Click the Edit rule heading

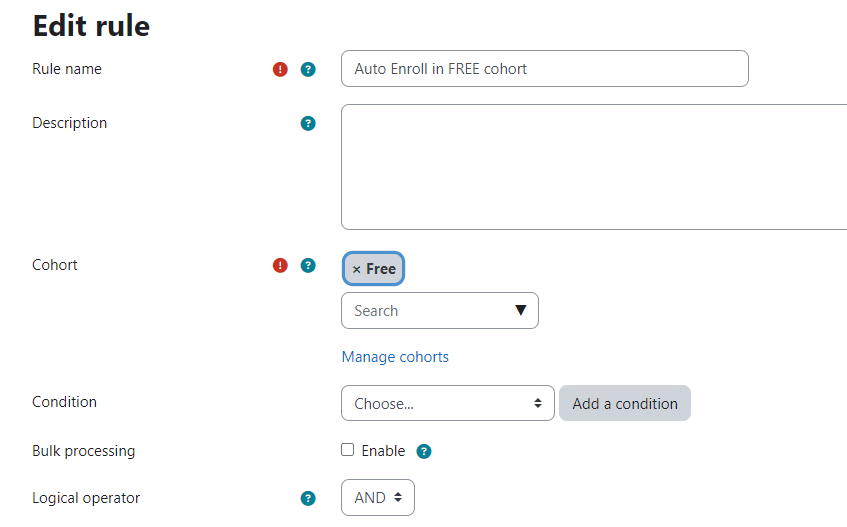point(91,26)
